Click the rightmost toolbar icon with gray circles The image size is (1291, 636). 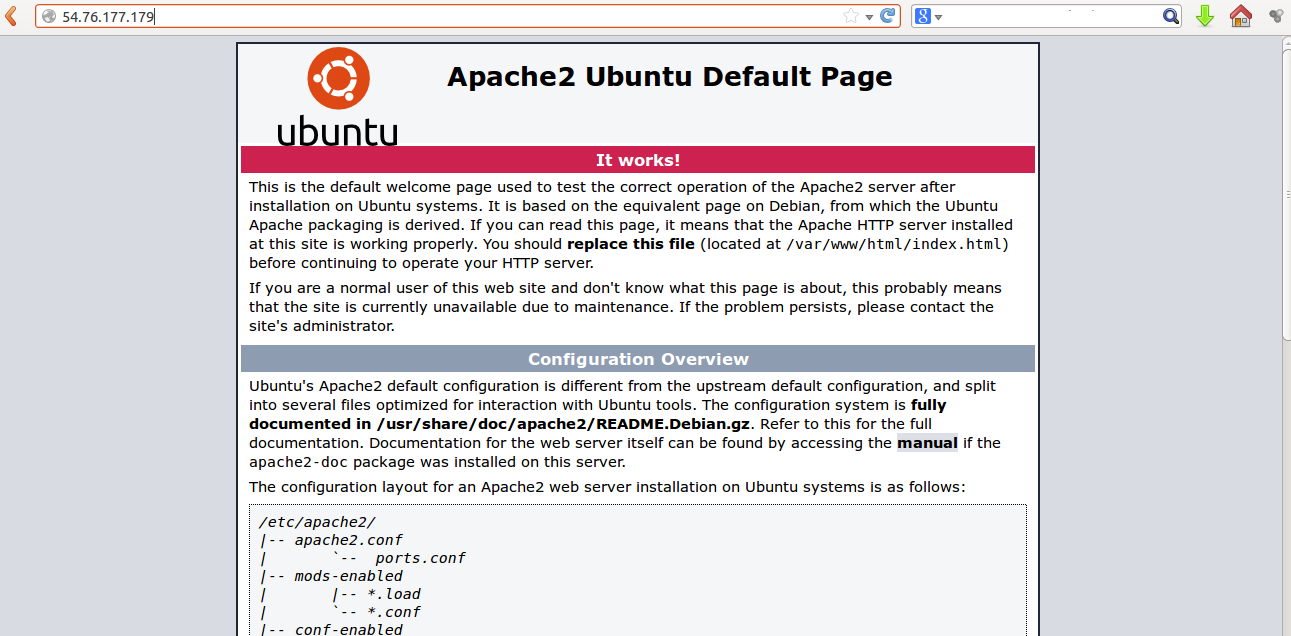(1276, 16)
